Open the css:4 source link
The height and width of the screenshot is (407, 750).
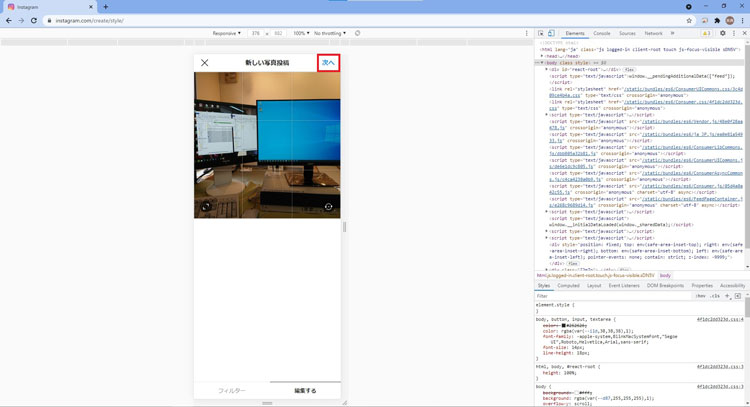[720, 319]
